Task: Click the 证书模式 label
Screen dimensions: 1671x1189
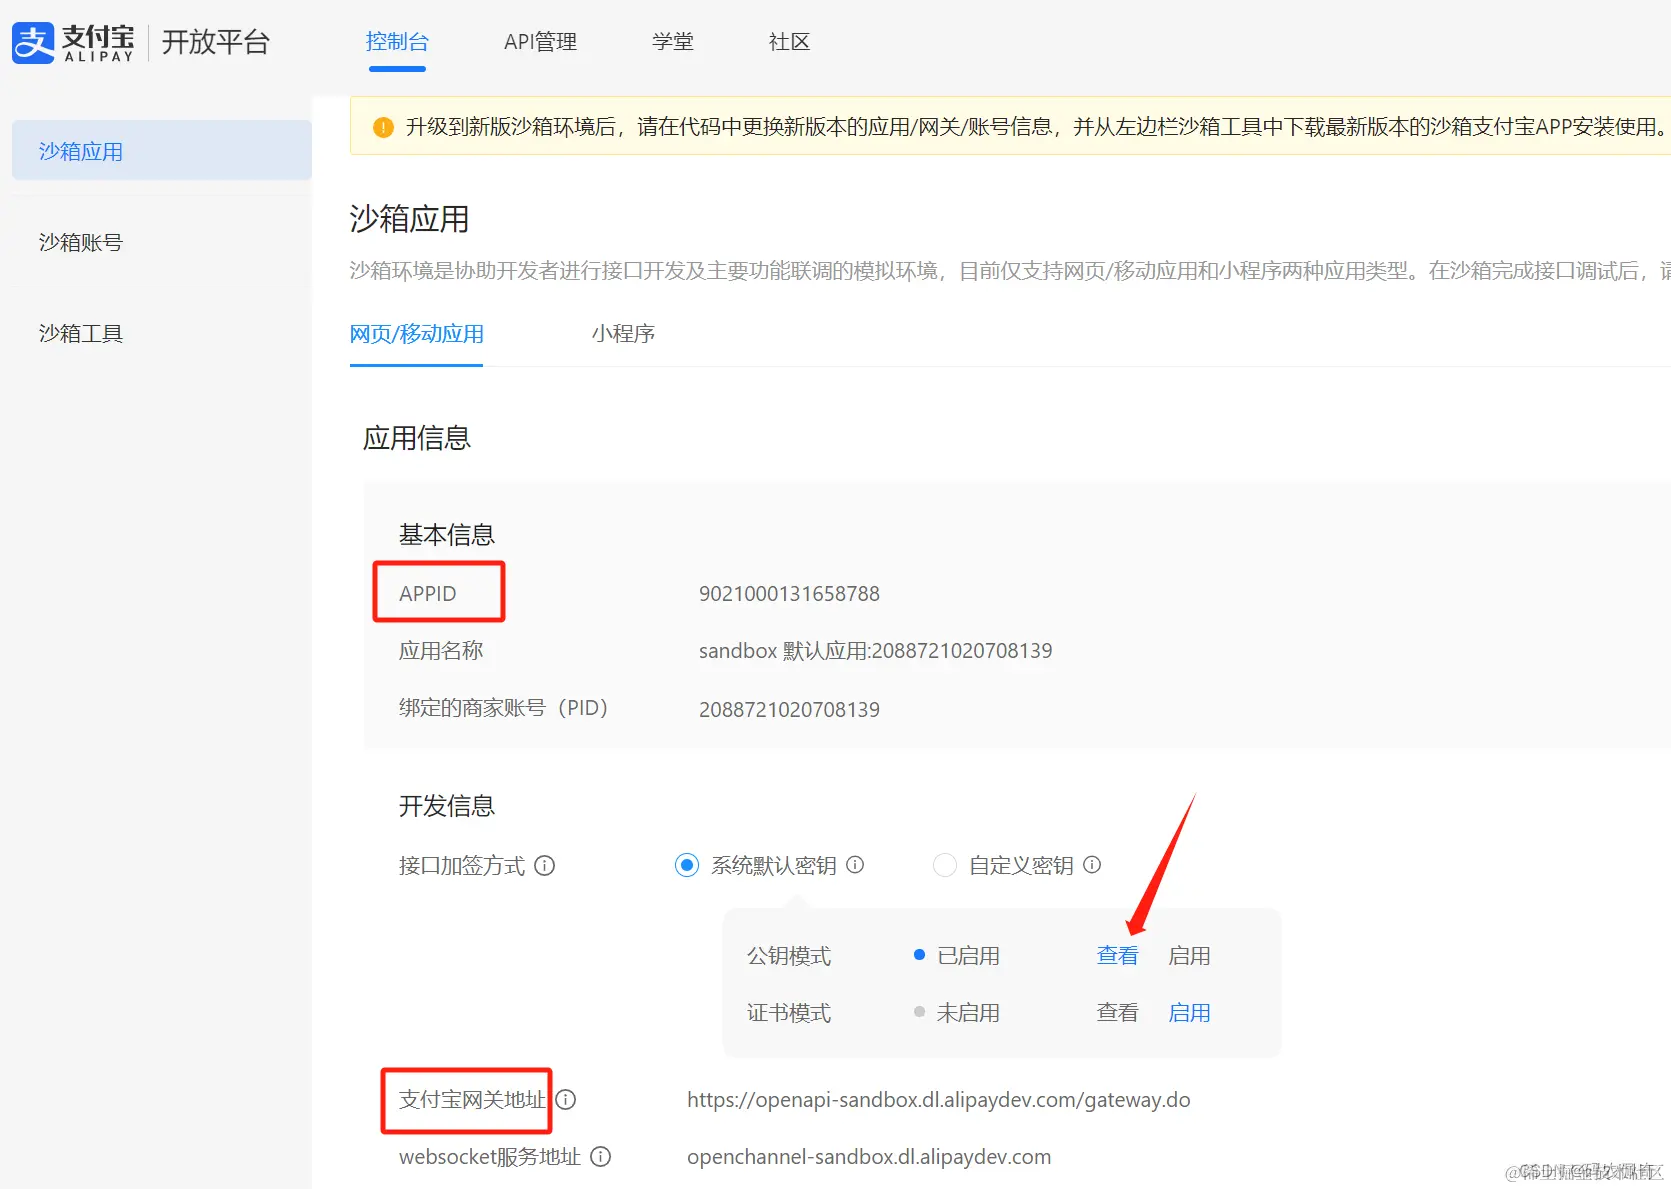Action: tap(789, 1013)
